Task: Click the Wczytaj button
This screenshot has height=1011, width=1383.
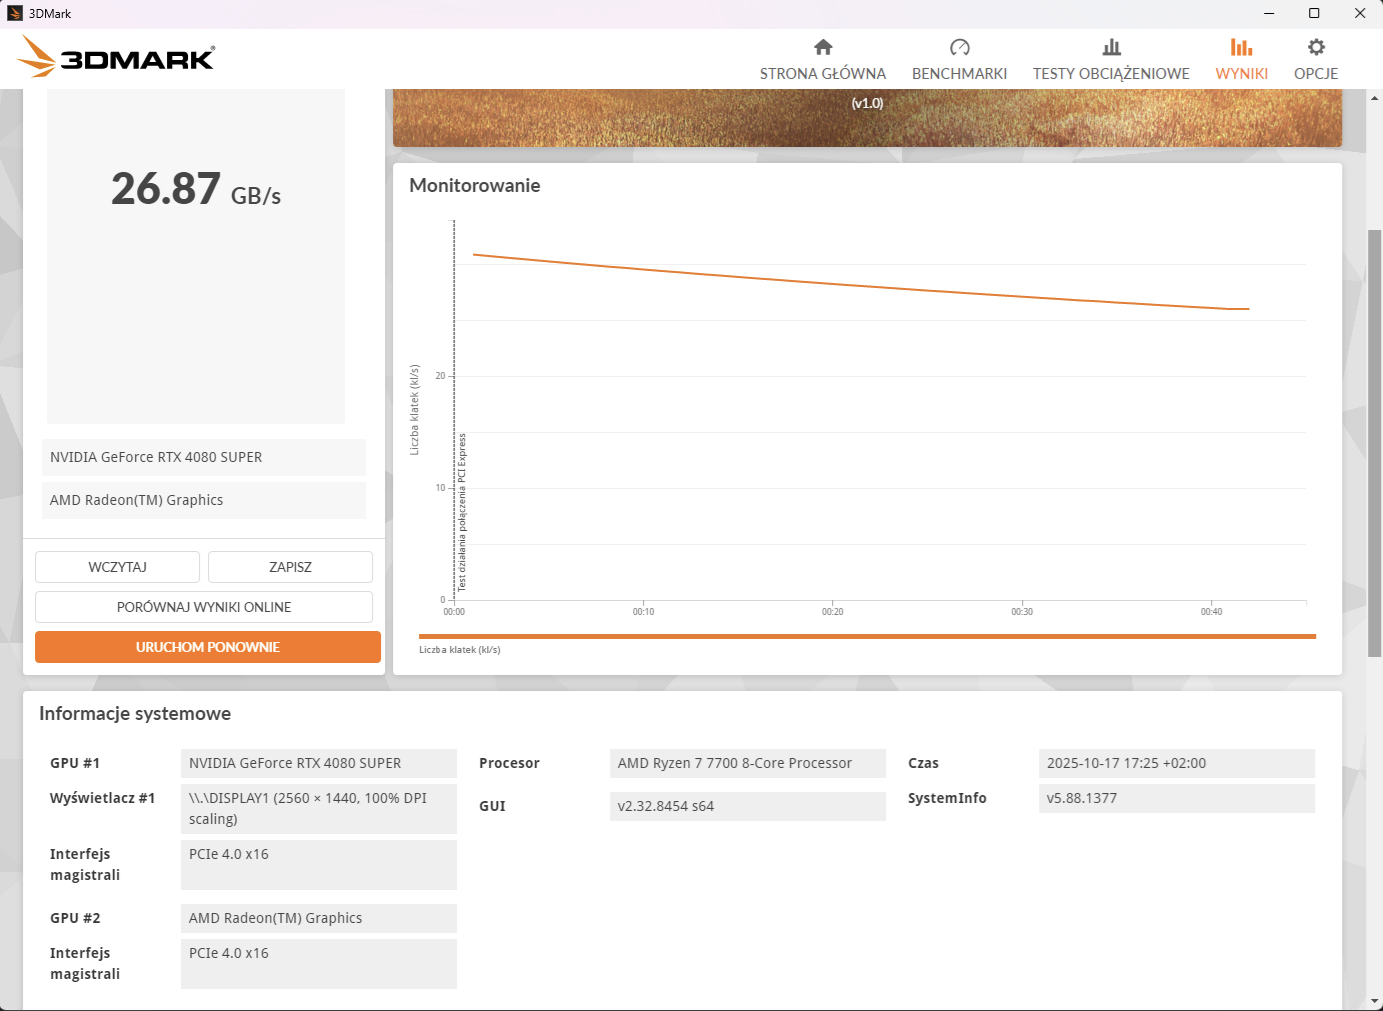Action: point(117,567)
